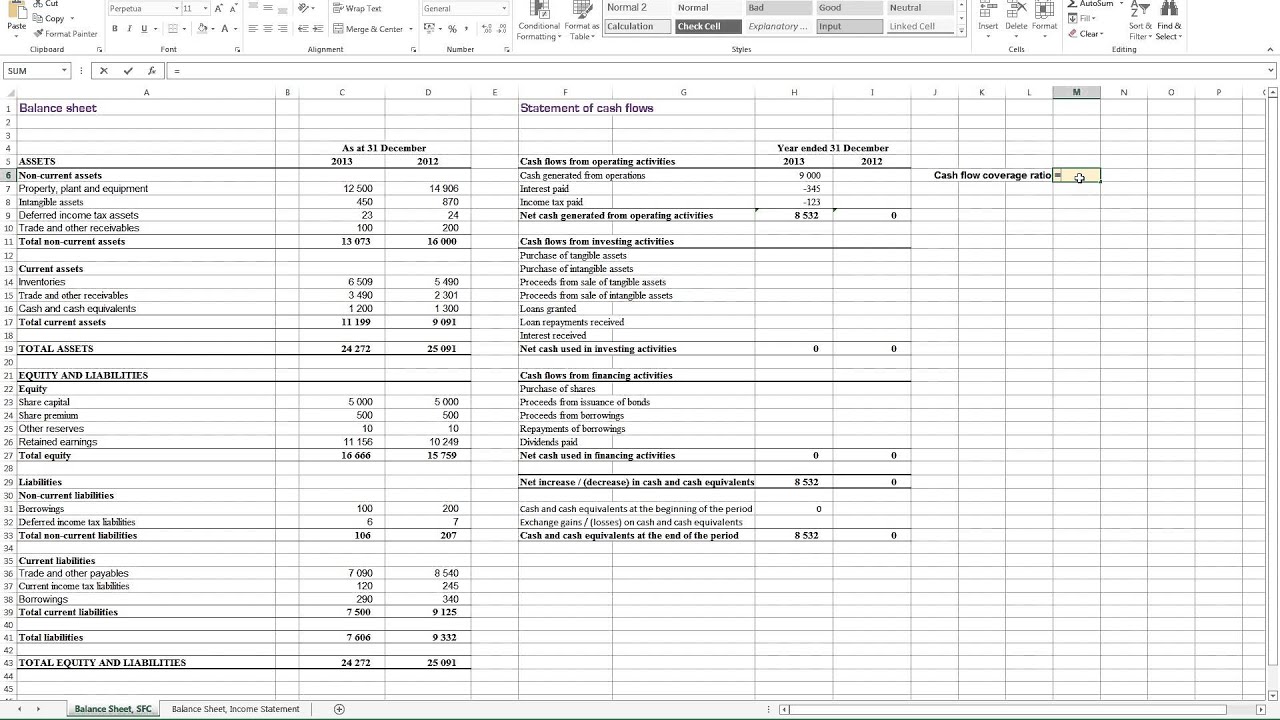Toggle Wrap Text

[357, 8]
